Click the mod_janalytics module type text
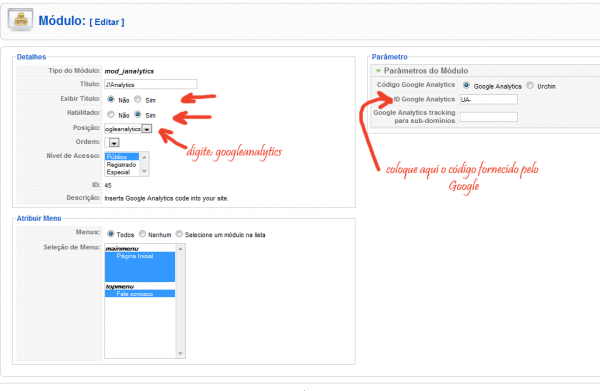 [x=129, y=71]
